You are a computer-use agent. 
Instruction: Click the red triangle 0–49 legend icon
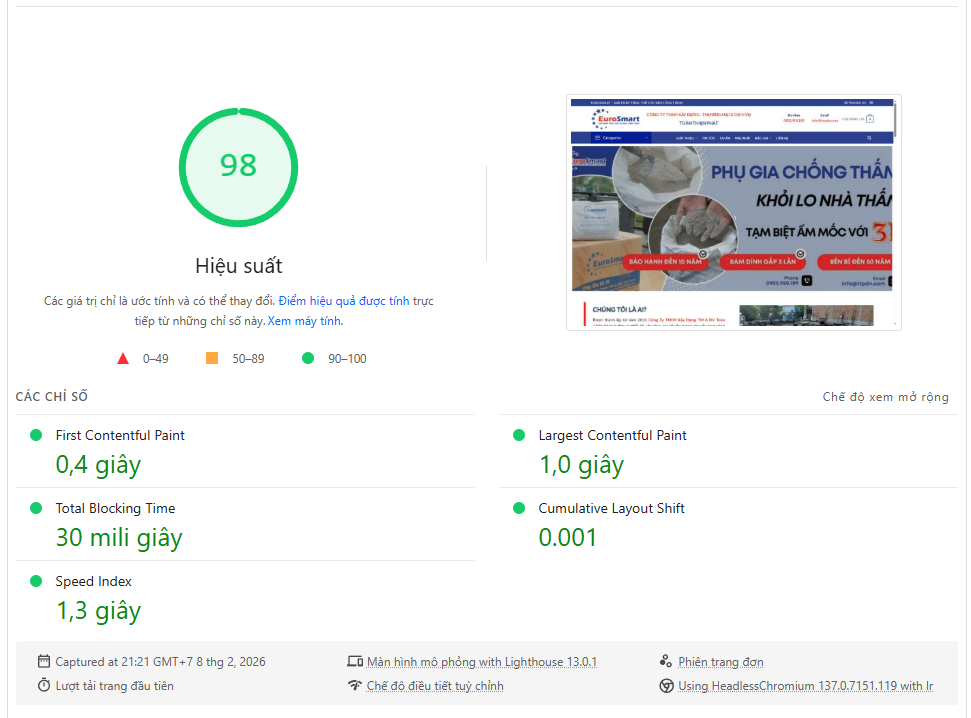click(123, 359)
